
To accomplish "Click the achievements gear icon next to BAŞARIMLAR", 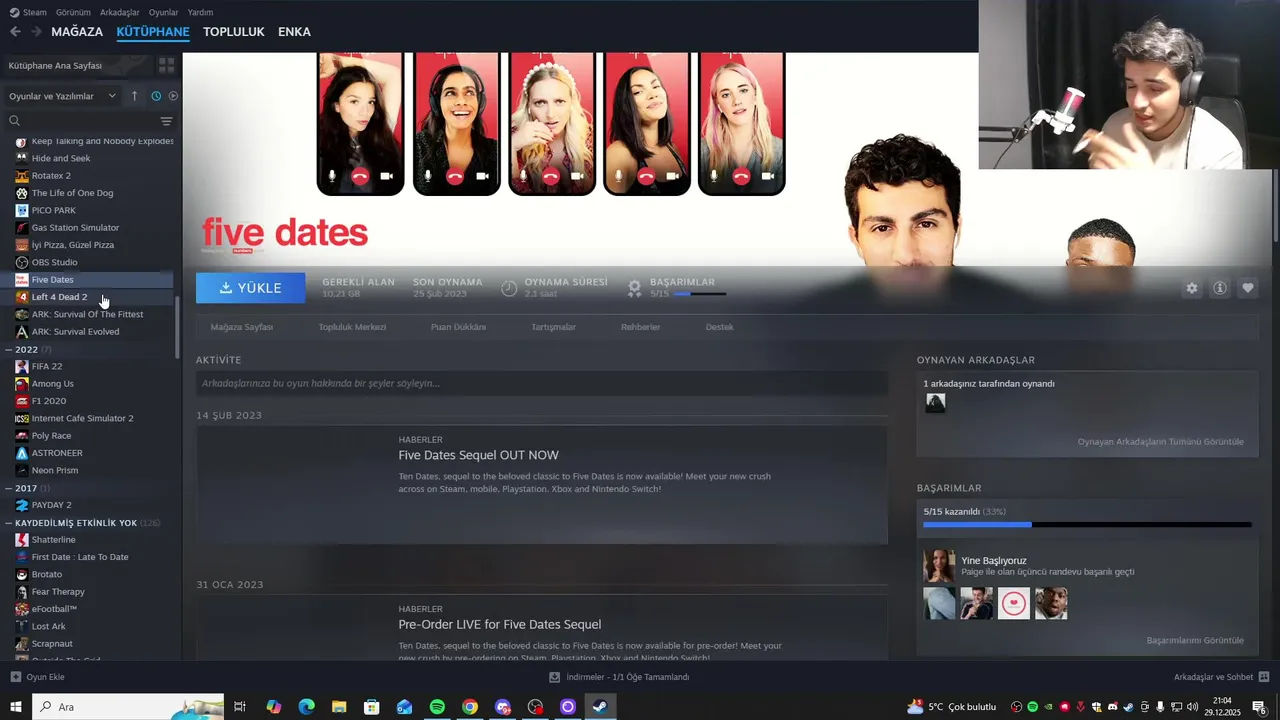I will (x=634, y=288).
